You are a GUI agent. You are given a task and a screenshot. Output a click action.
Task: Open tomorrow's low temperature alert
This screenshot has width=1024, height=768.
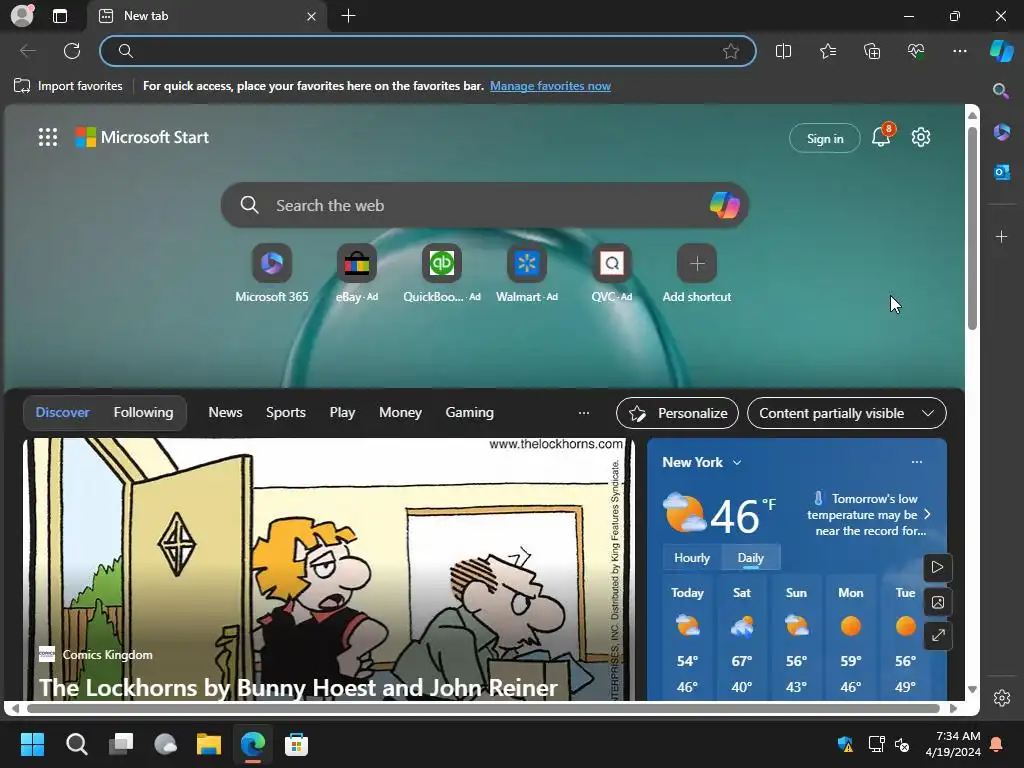coord(867,515)
